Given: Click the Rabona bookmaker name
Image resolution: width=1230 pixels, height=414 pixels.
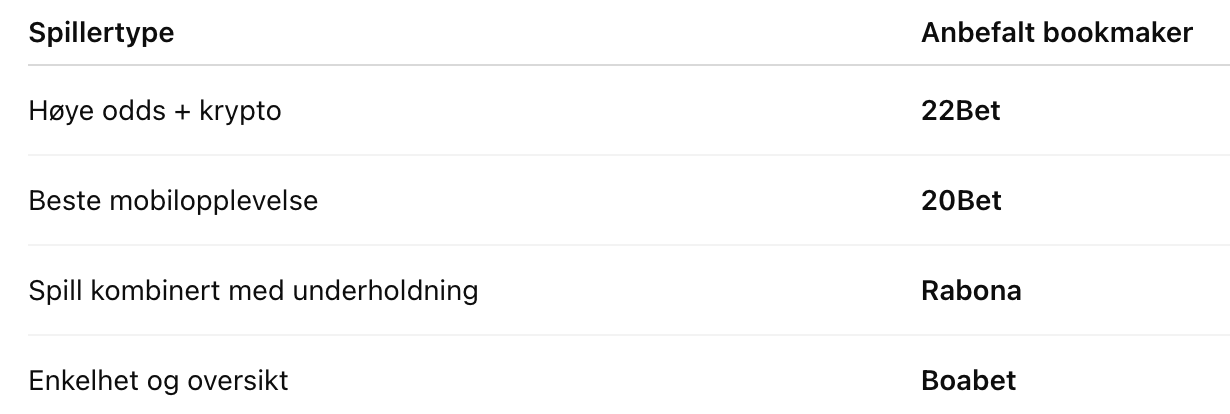Looking at the screenshot, I should coord(970,291).
